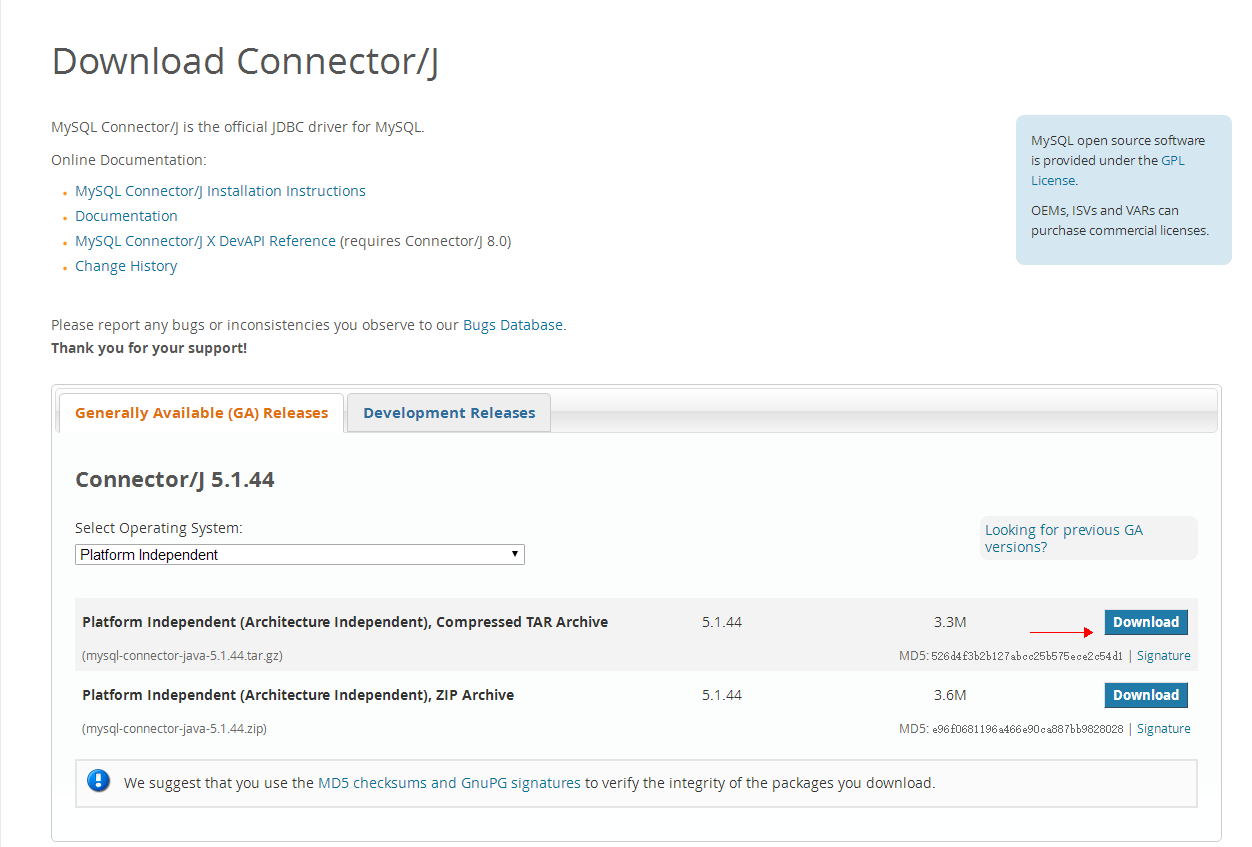1252x847 pixels.
Task: Download the Compressed TAR Archive
Action: tap(1146, 622)
